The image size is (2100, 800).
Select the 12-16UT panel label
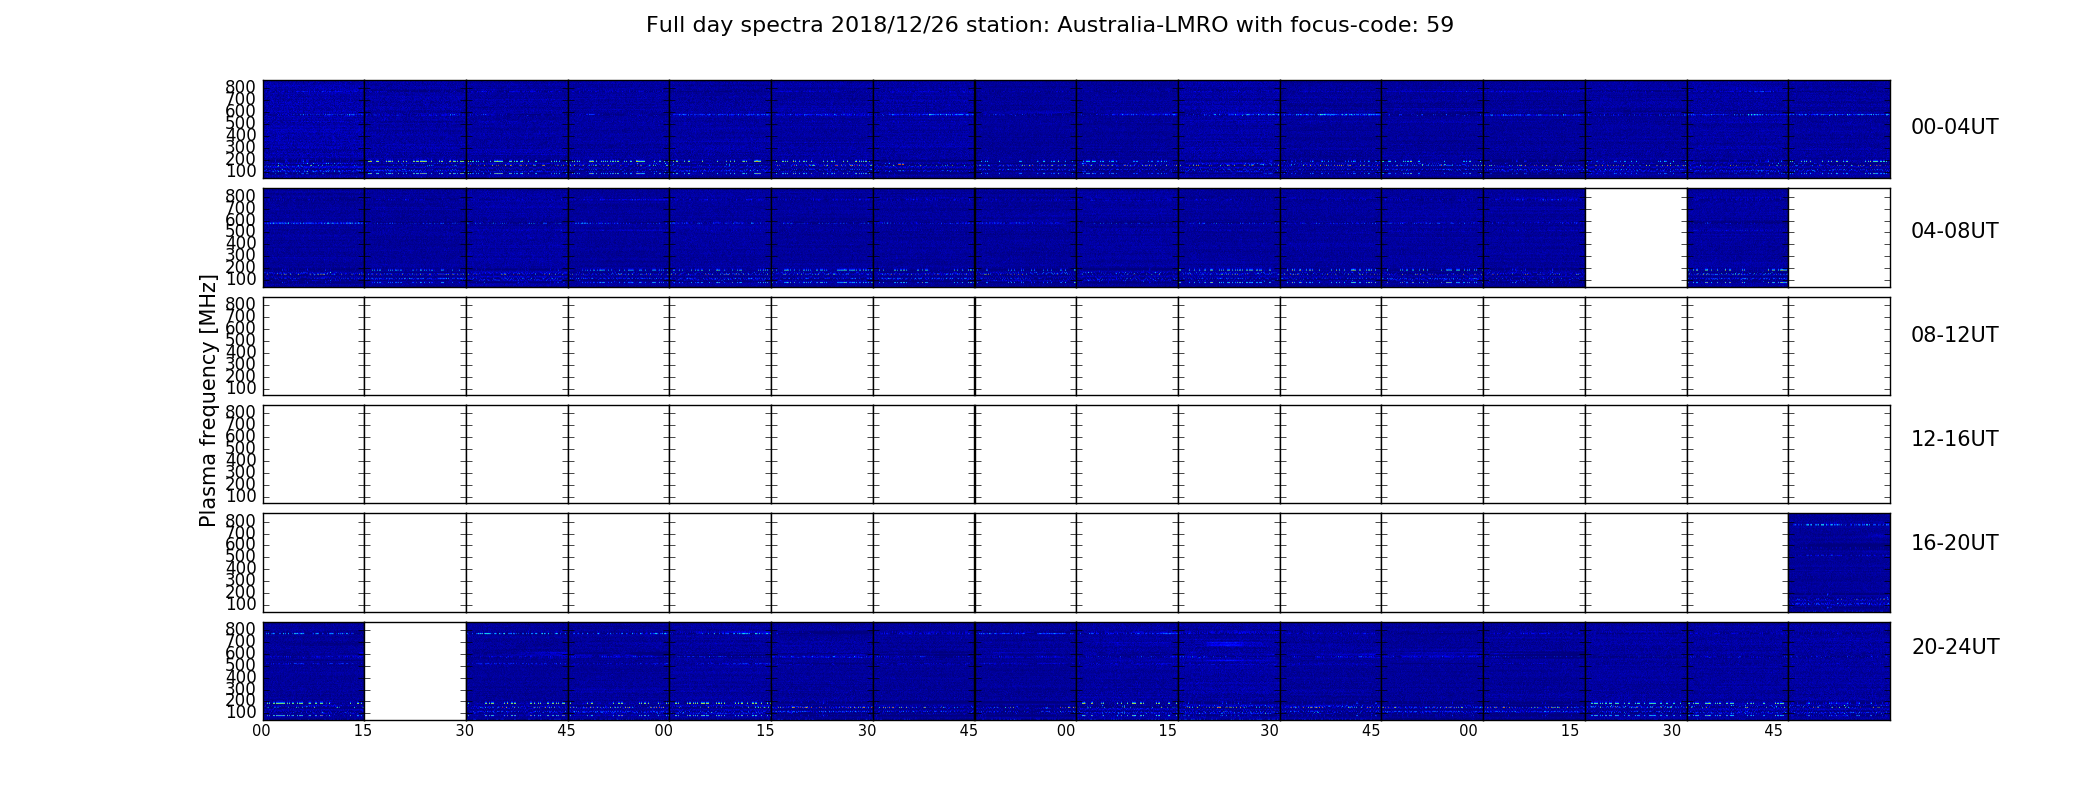(1954, 439)
